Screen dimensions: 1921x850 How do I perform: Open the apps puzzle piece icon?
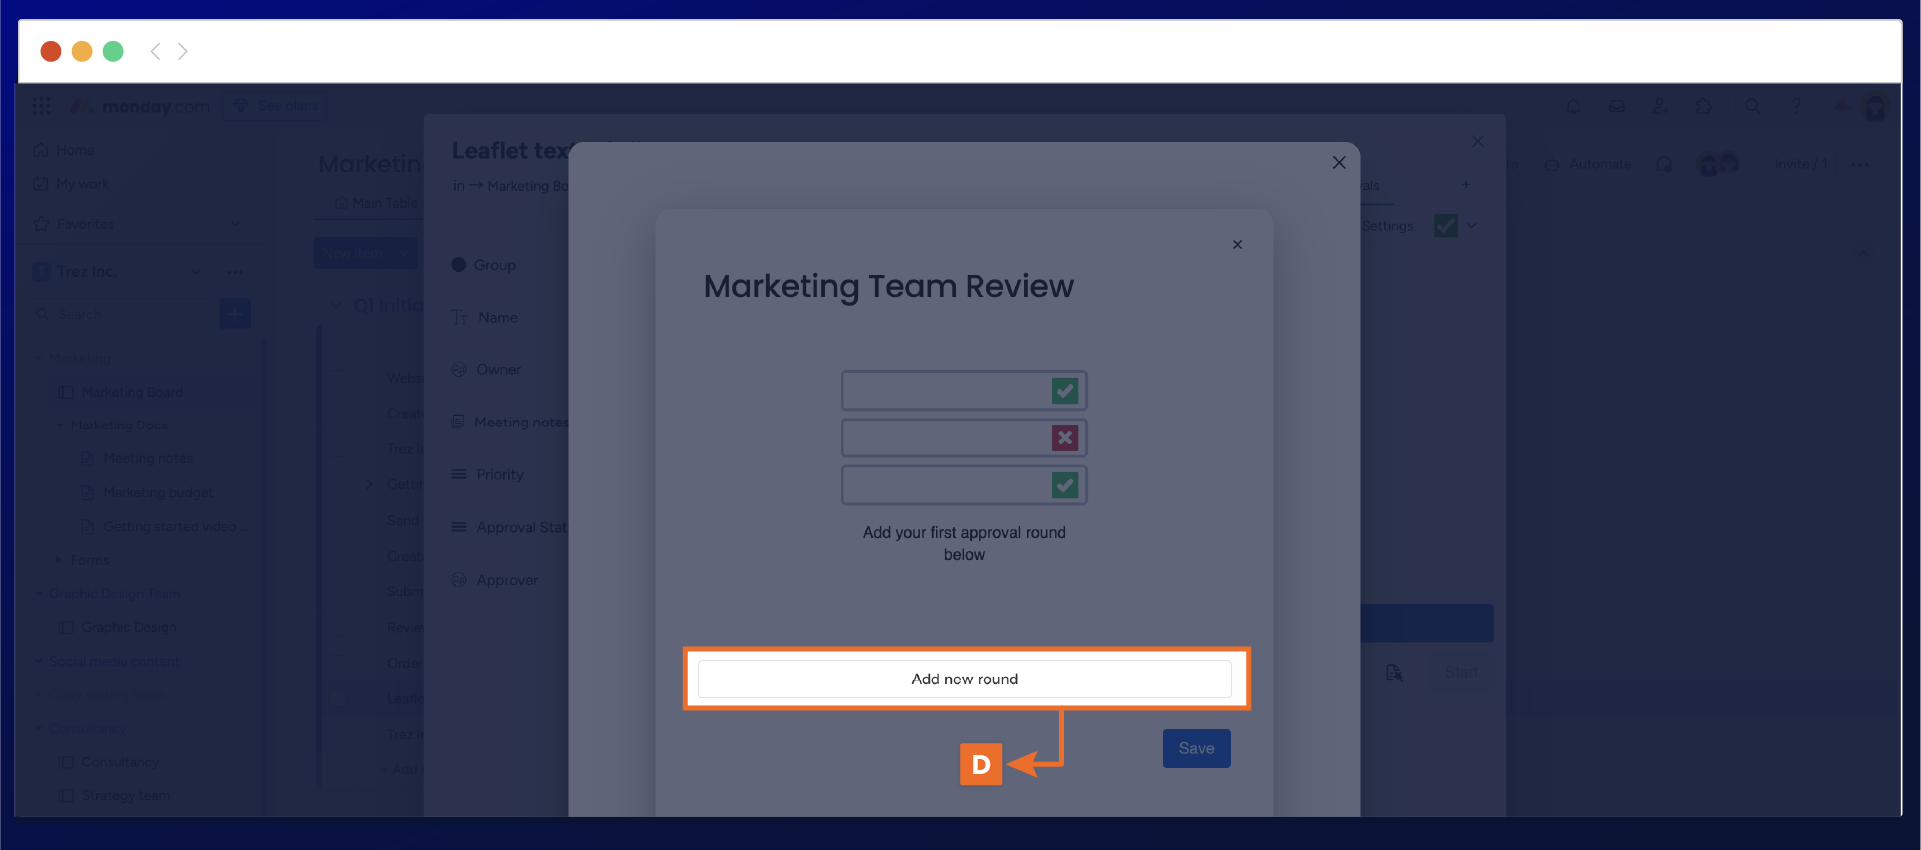1704,106
